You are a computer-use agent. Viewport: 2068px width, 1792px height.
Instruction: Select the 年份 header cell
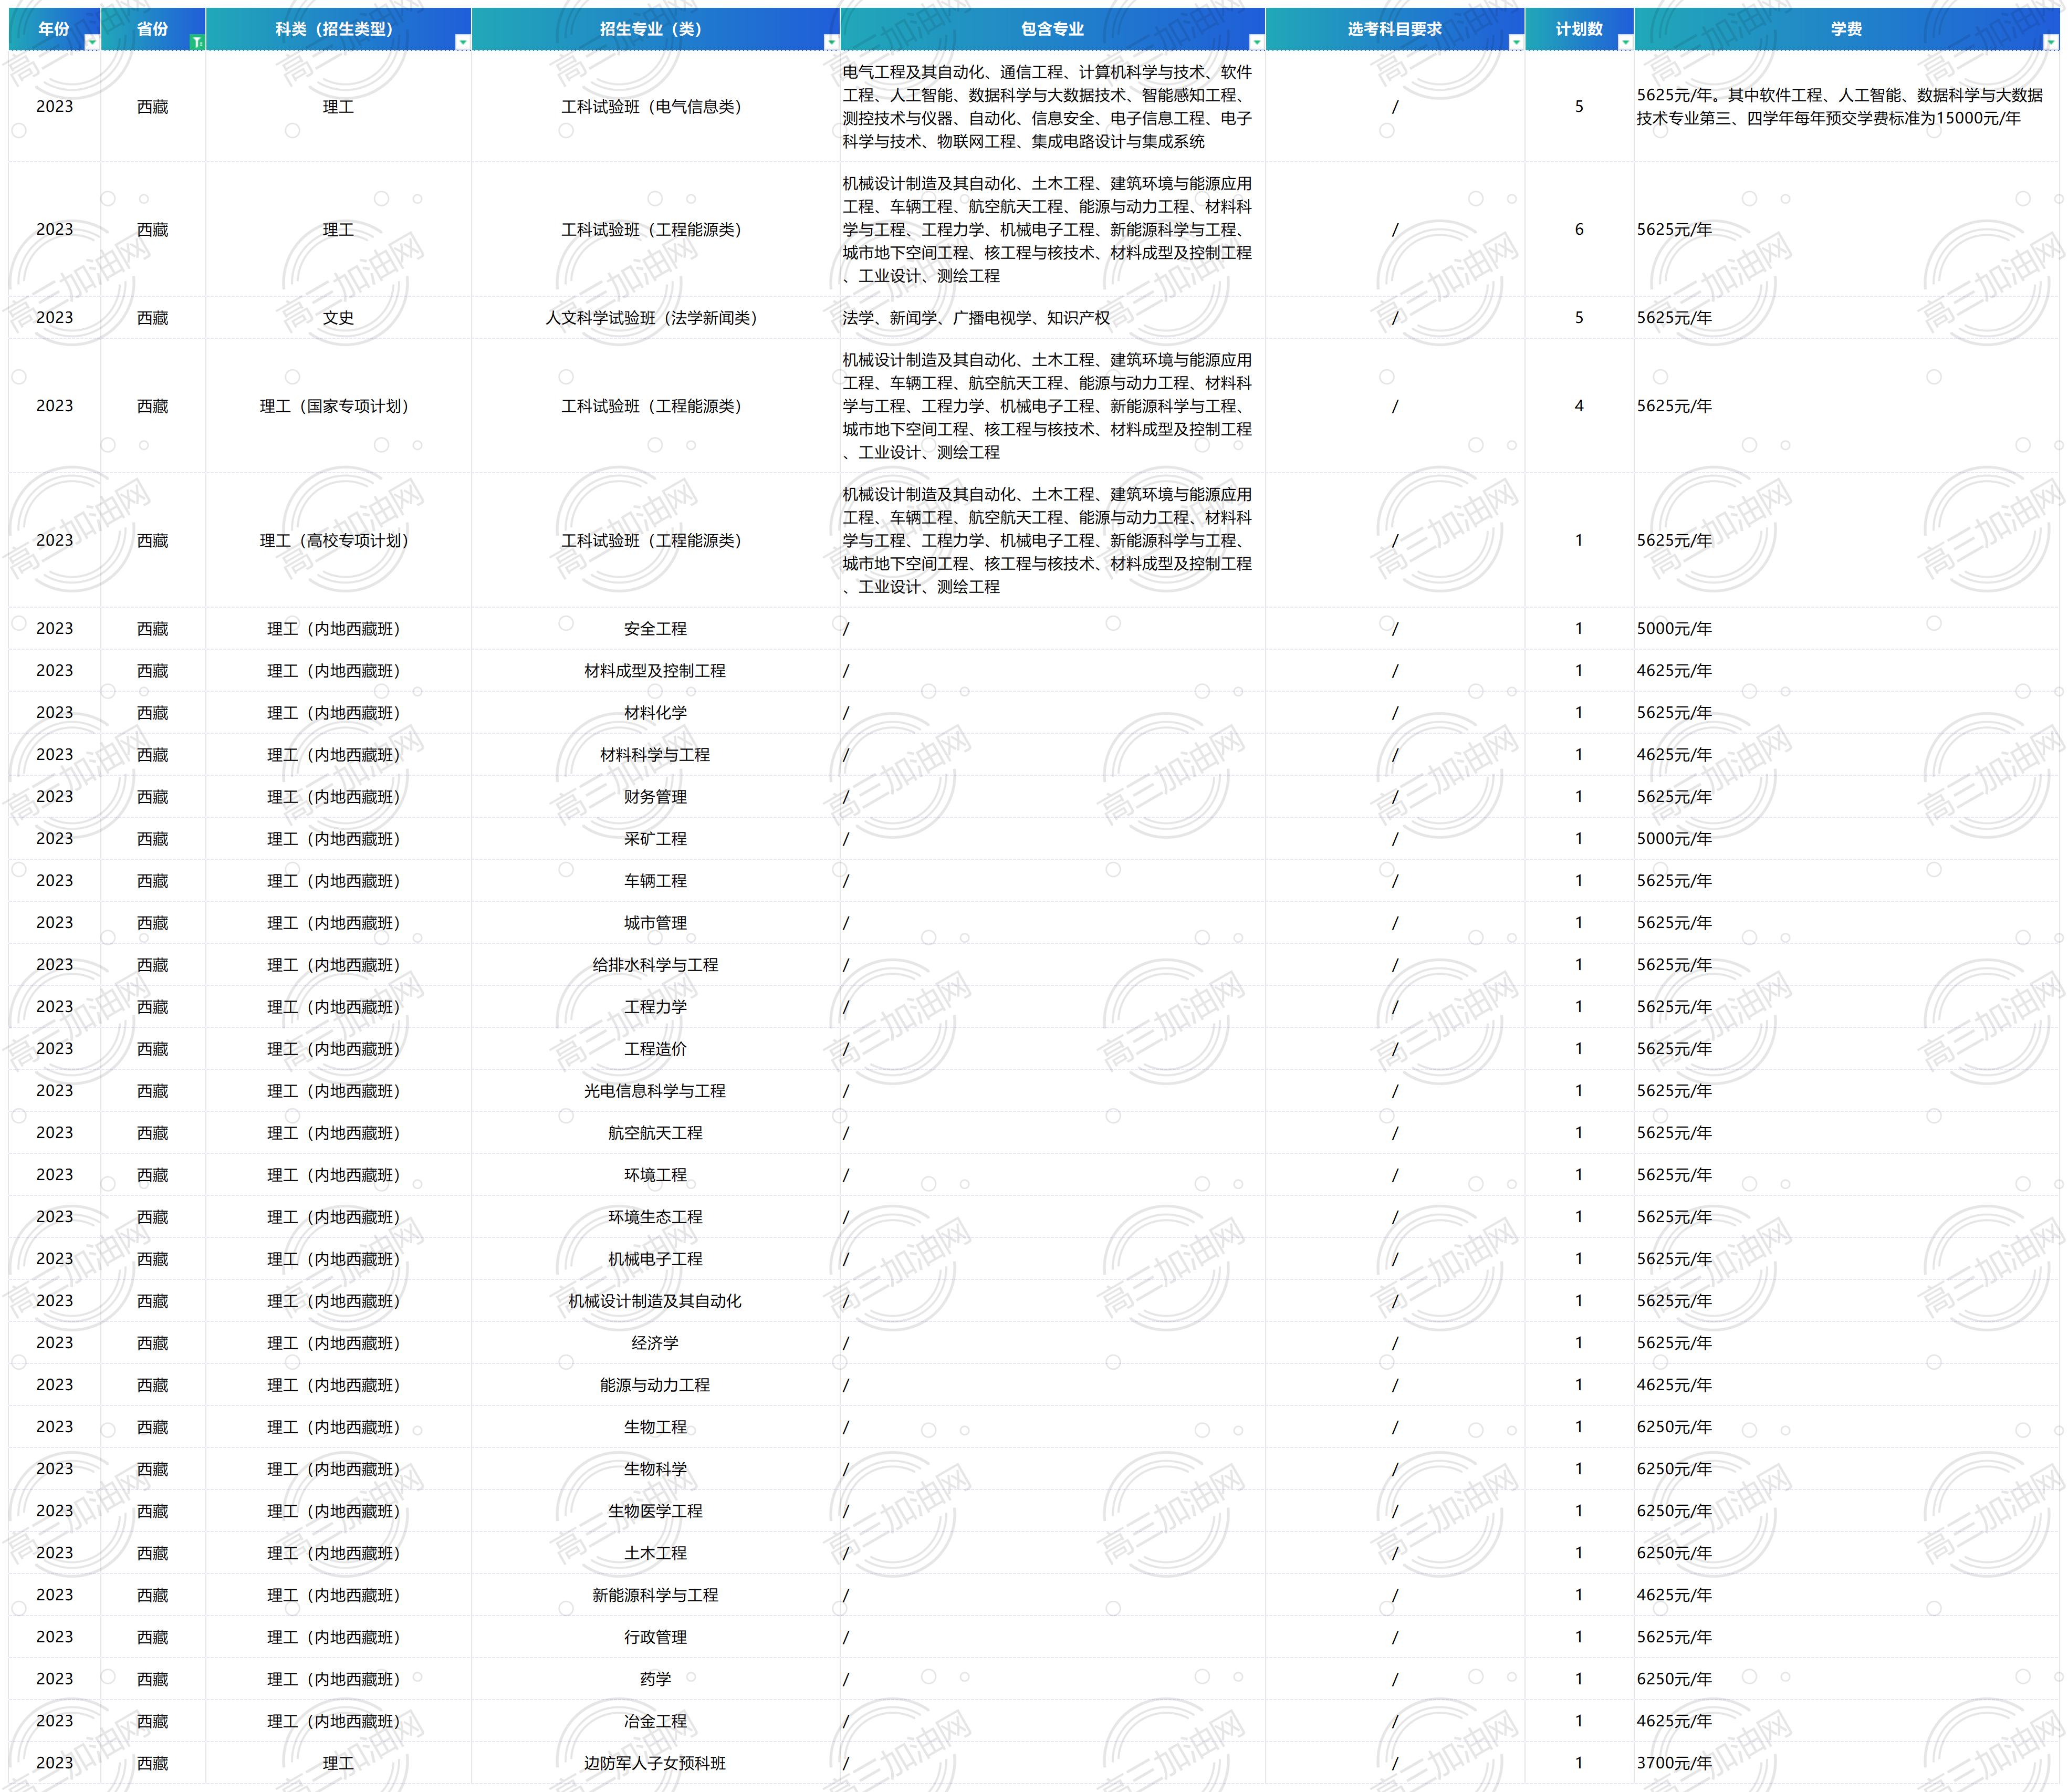(54, 29)
